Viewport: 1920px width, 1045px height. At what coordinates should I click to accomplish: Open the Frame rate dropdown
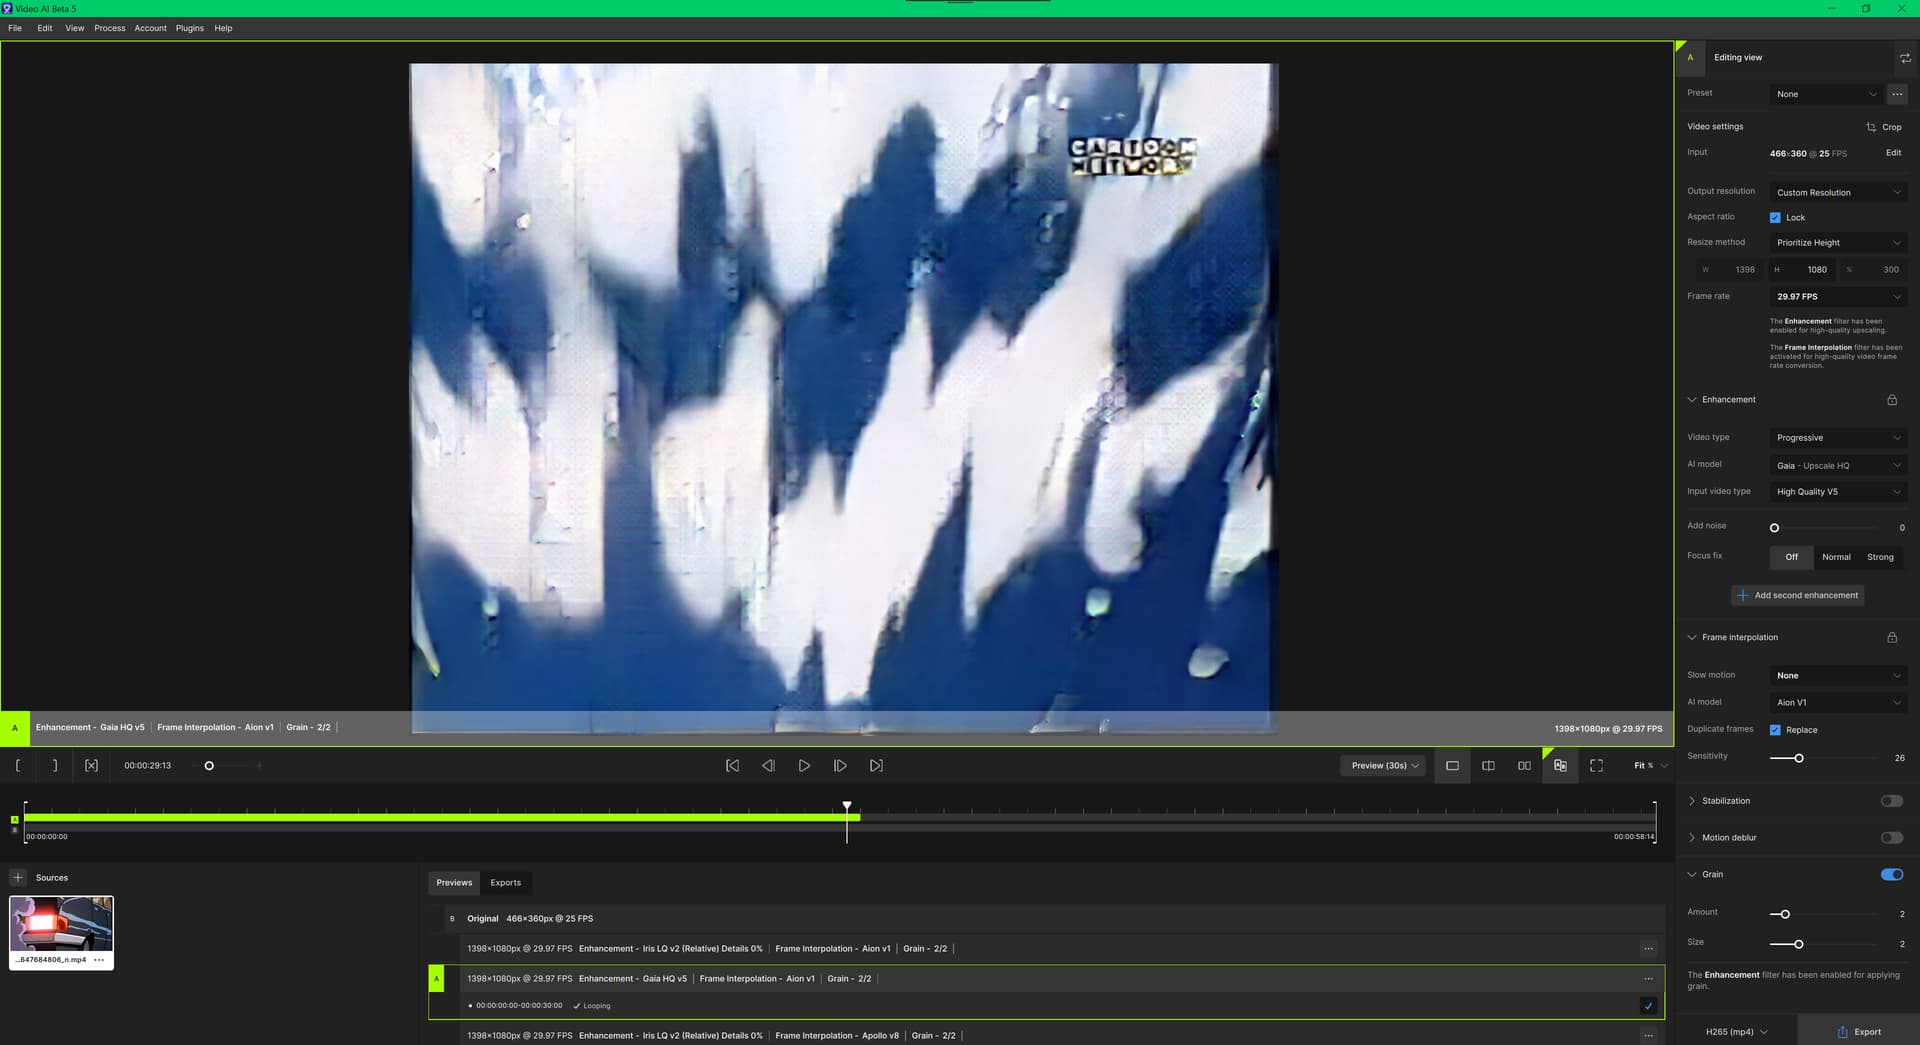1837,297
